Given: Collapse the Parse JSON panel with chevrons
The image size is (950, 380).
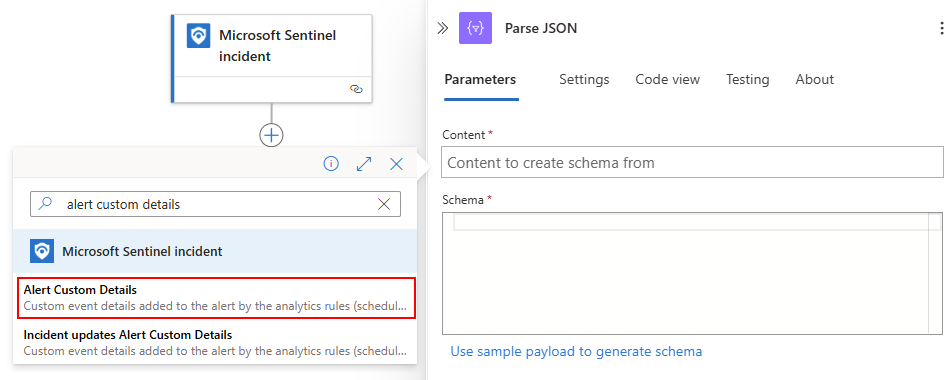Looking at the screenshot, I should click(443, 28).
